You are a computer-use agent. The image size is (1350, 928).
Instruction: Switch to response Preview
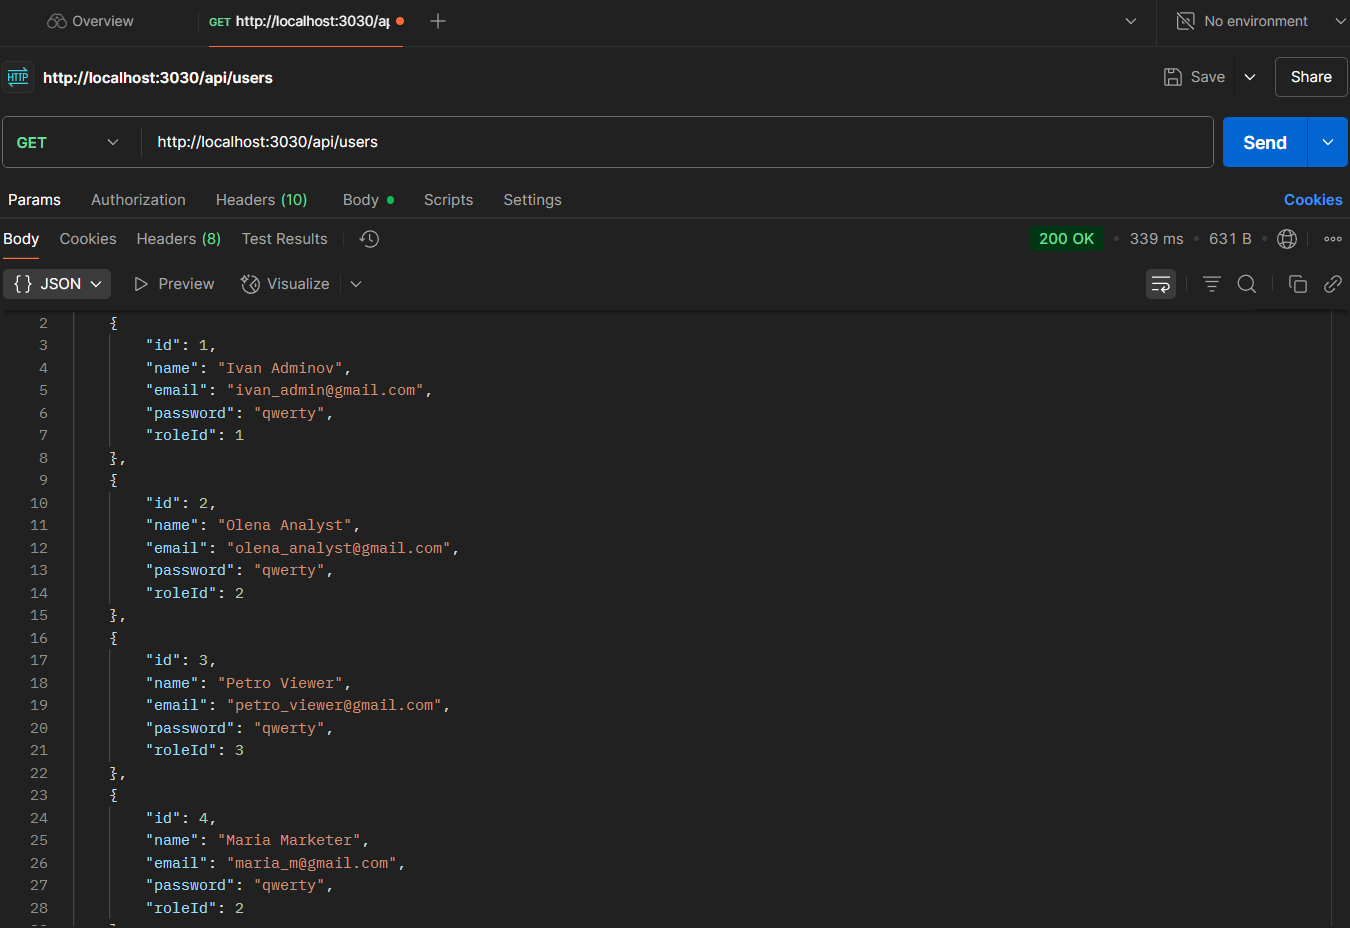click(174, 284)
